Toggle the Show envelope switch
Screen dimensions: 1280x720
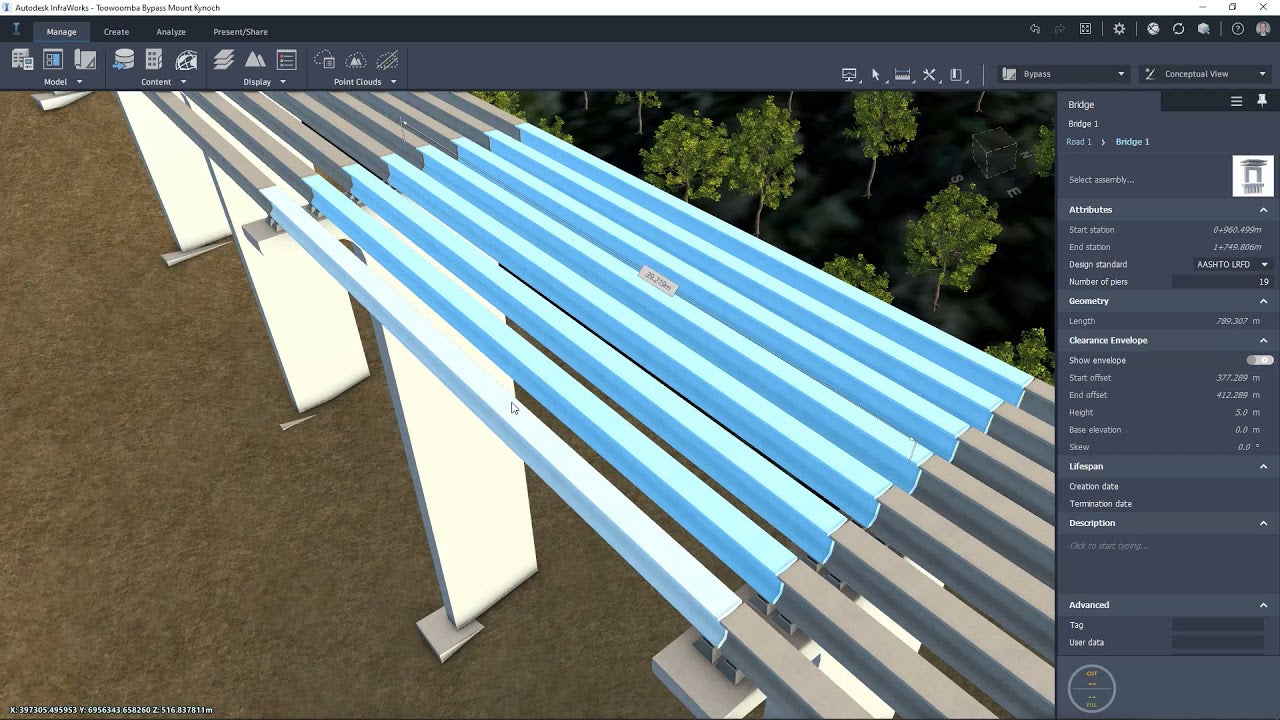point(1259,360)
